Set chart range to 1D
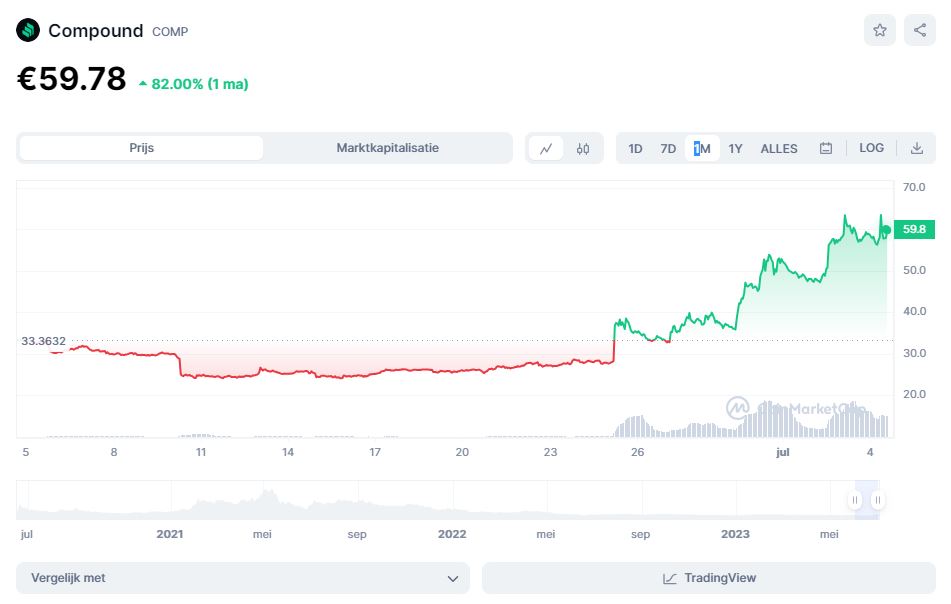 (x=635, y=149)
